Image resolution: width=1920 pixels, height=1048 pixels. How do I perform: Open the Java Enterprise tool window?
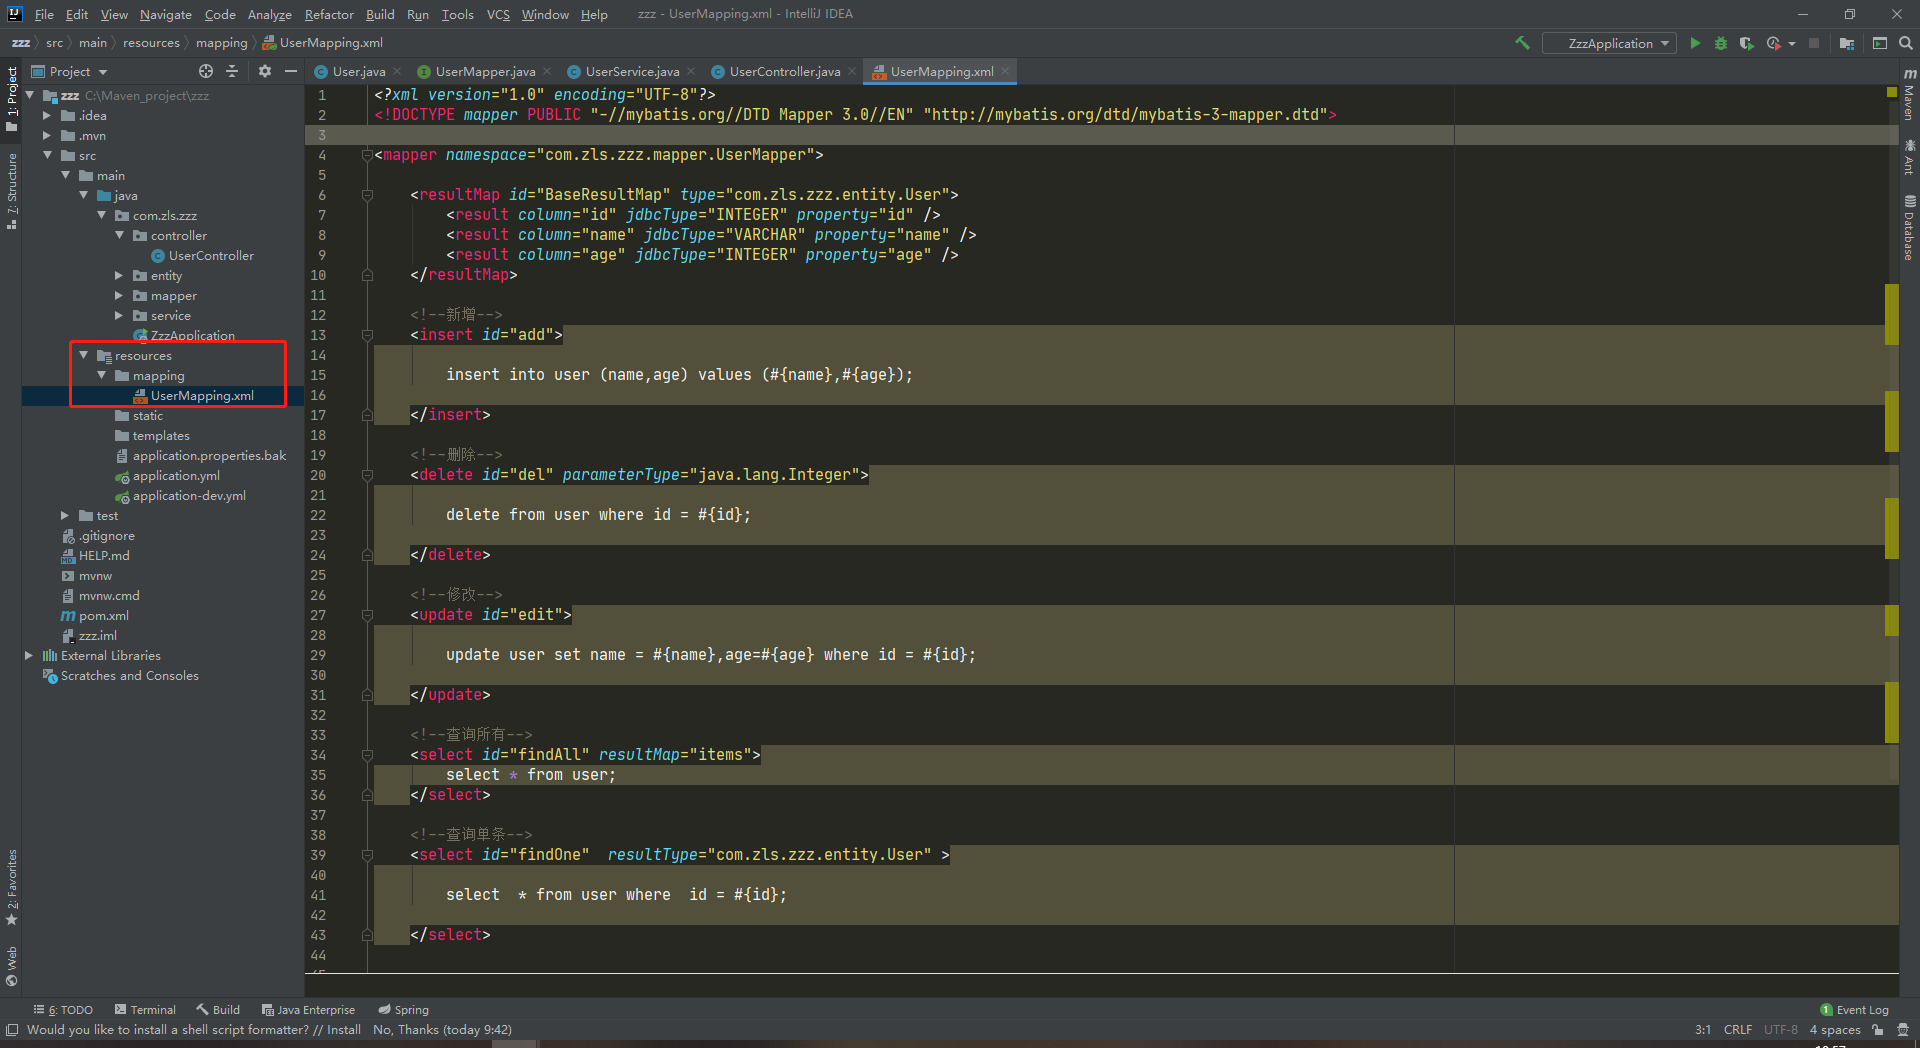tap(308, 1010)
